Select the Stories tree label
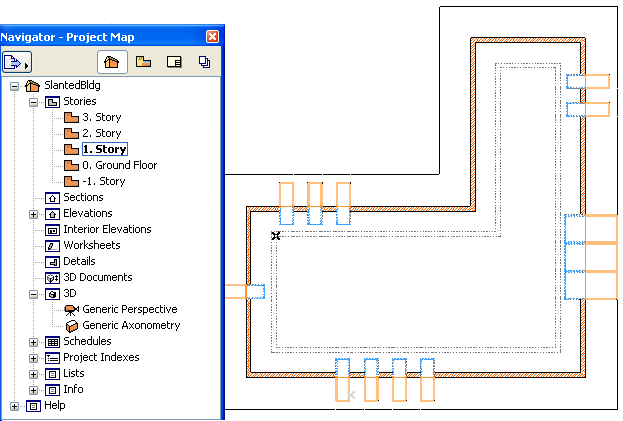The image size is (623, 421). pos(79,101)
